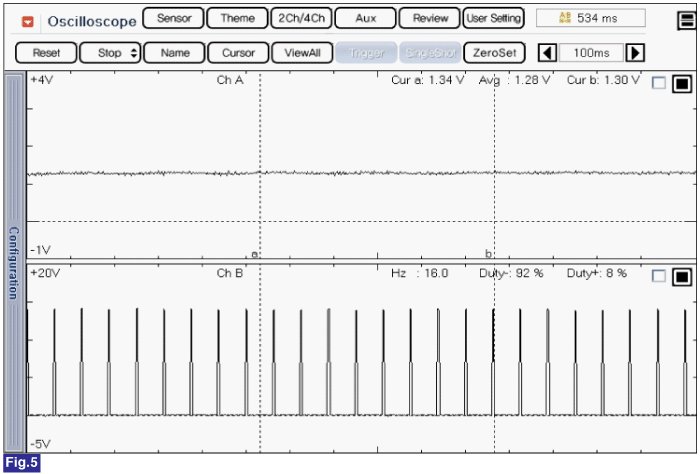
Task: Open the Theme menu
Action: [x=237, y=19]
